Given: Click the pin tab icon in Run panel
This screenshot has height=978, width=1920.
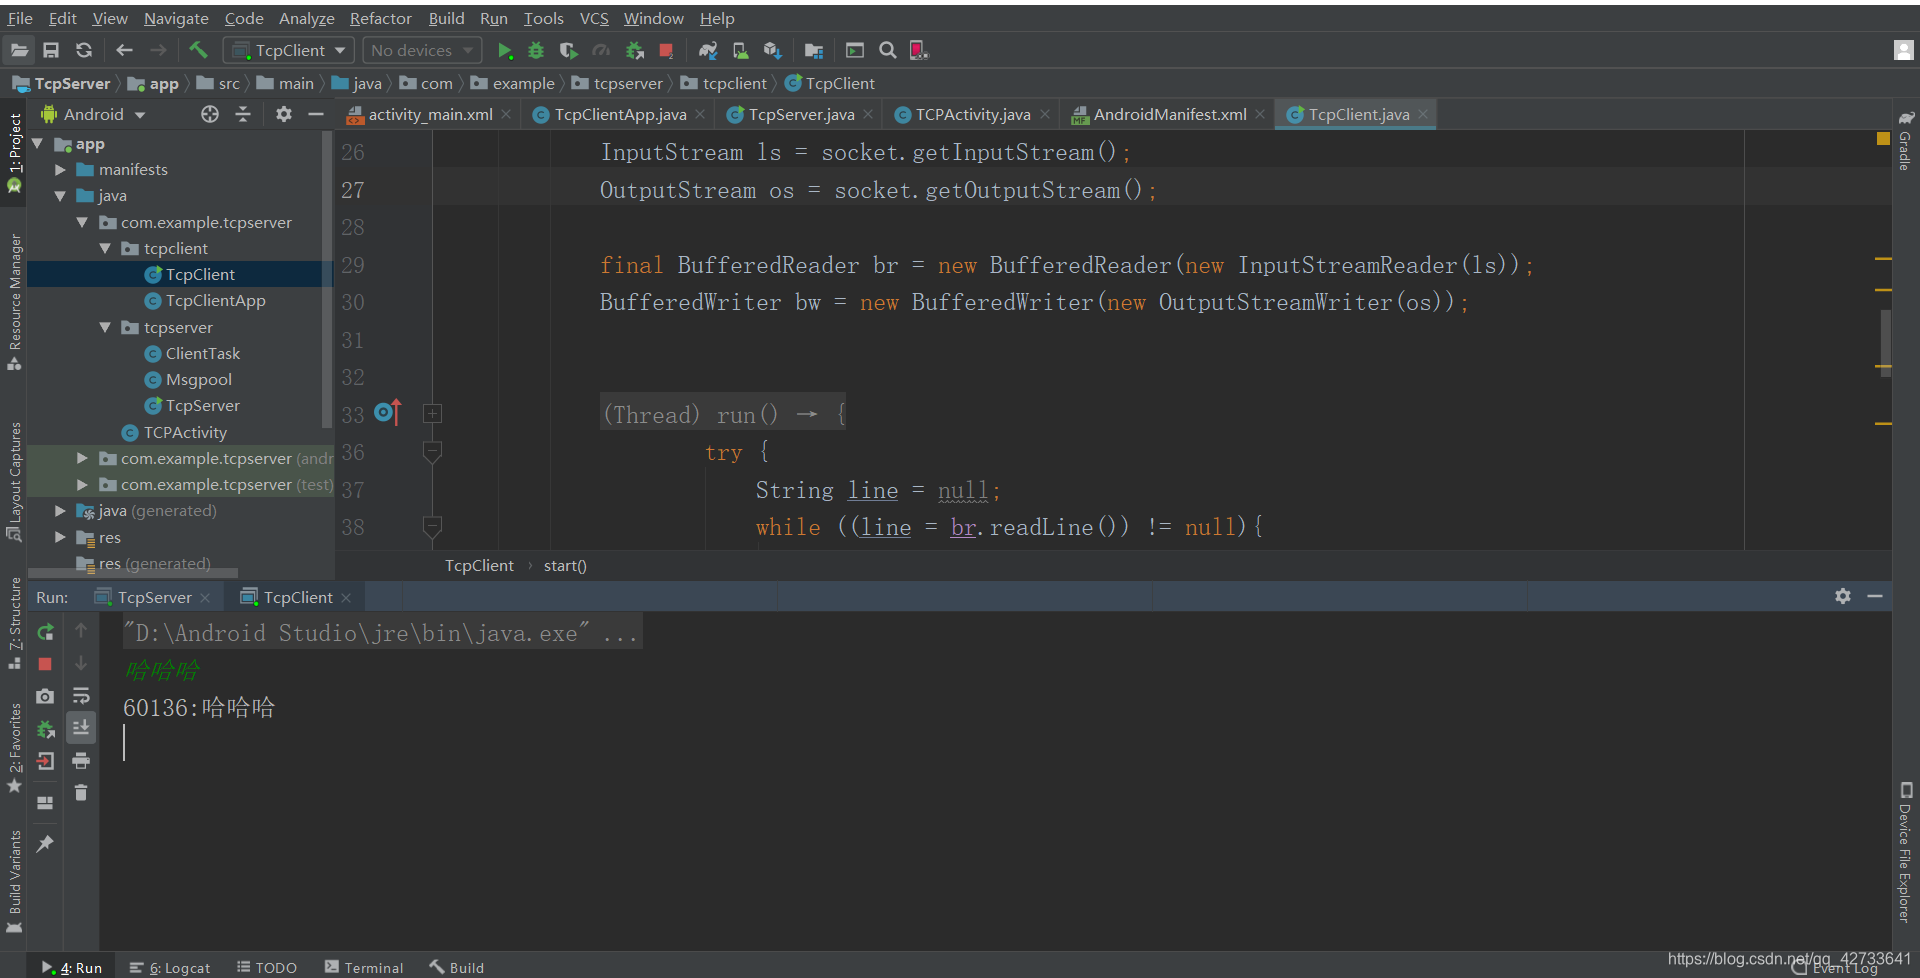Looking at the screenshot, I should pos(45,844).
